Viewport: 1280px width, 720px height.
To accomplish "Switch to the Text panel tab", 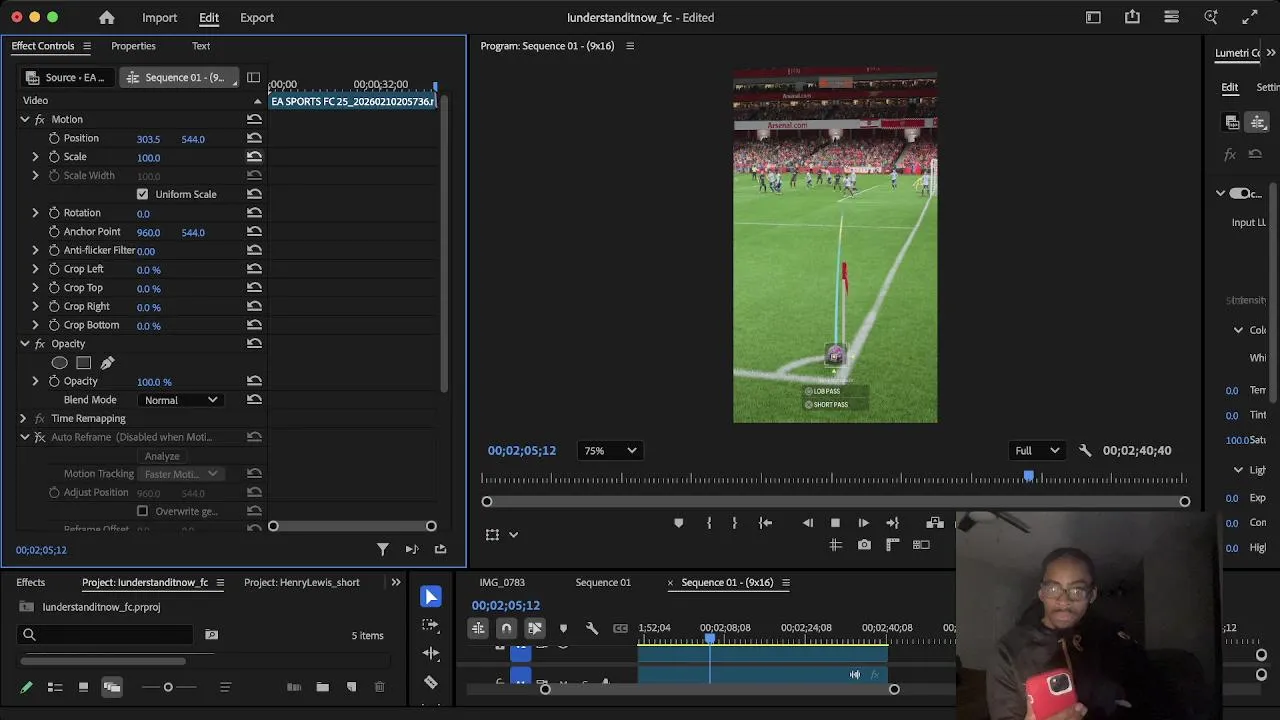I will pyautogui.click(x=201, y=46).
